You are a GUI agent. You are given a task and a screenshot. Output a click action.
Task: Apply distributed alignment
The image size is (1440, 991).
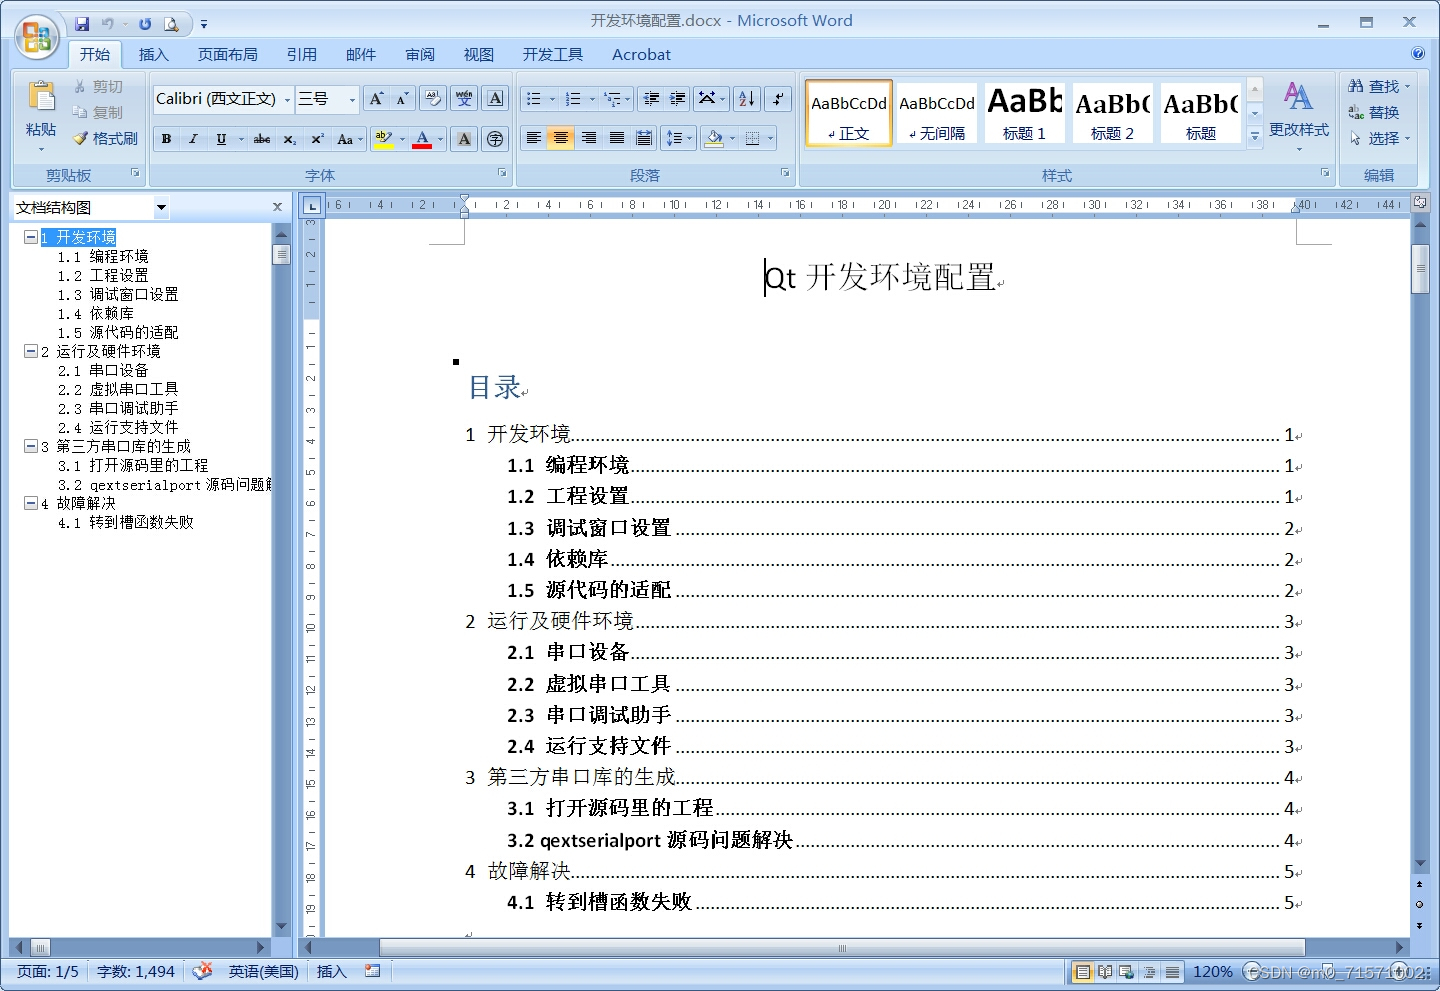644,138
